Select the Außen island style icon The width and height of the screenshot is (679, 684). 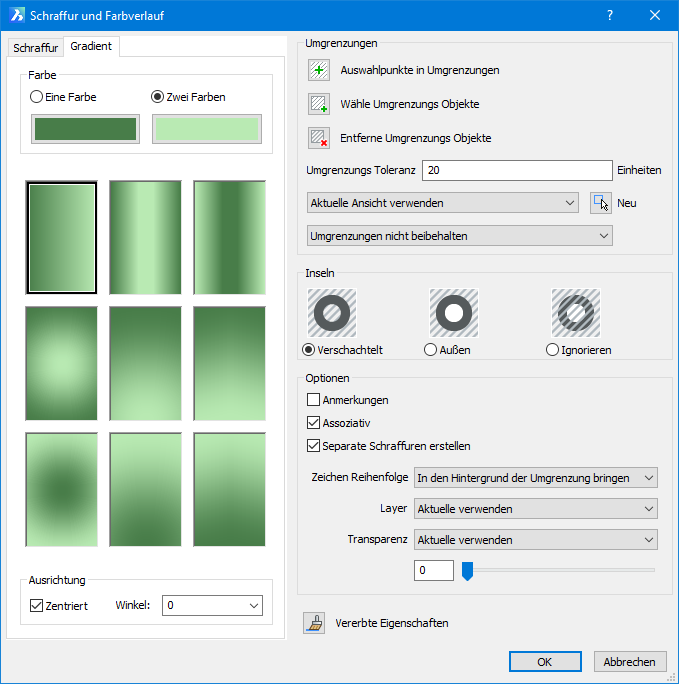point(454,313)
